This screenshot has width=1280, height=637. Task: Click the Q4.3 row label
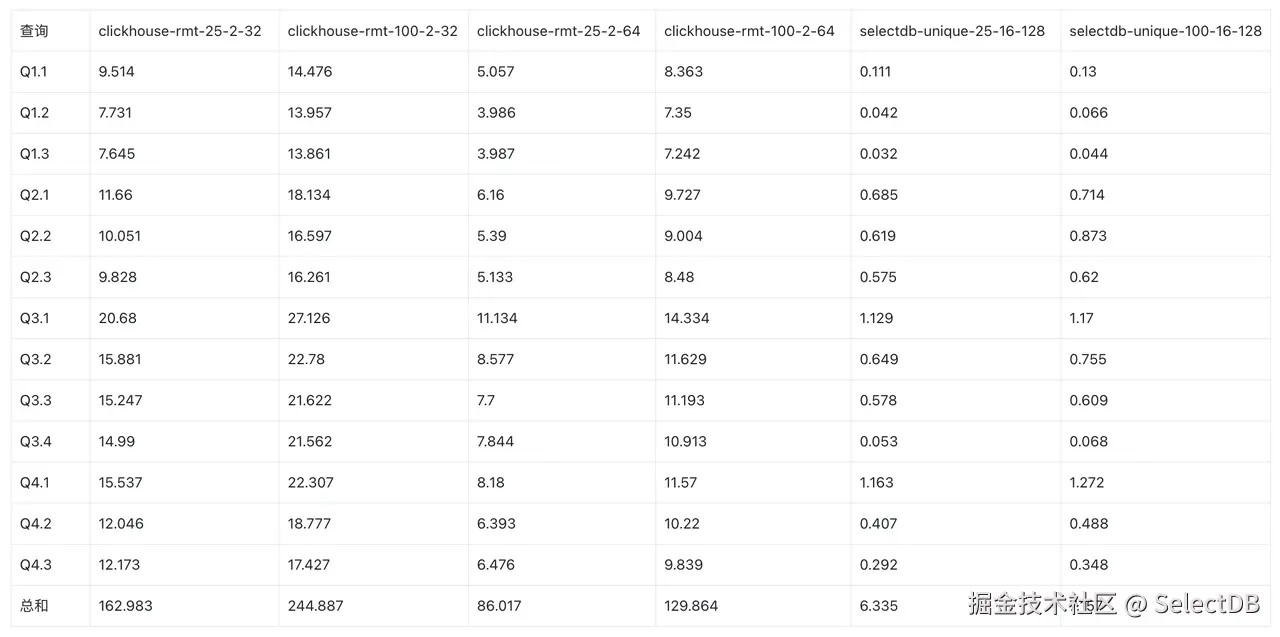(x=36, y=564)
